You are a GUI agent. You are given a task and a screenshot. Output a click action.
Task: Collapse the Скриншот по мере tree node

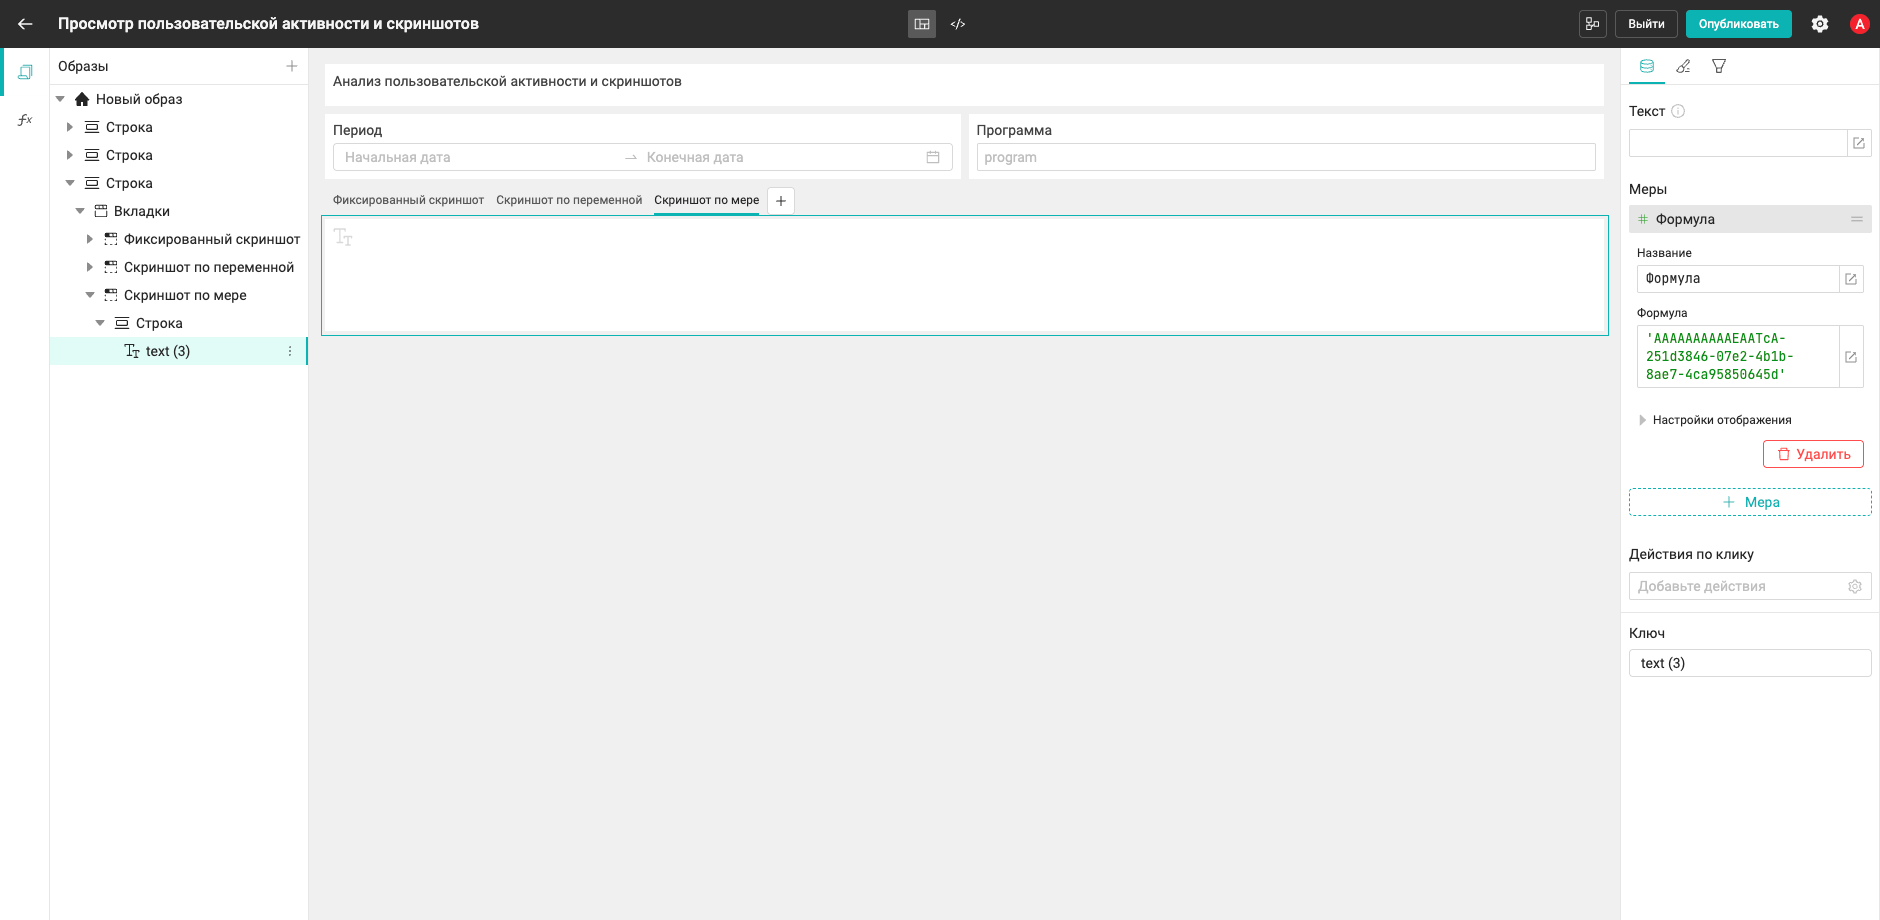pos(90,295)
